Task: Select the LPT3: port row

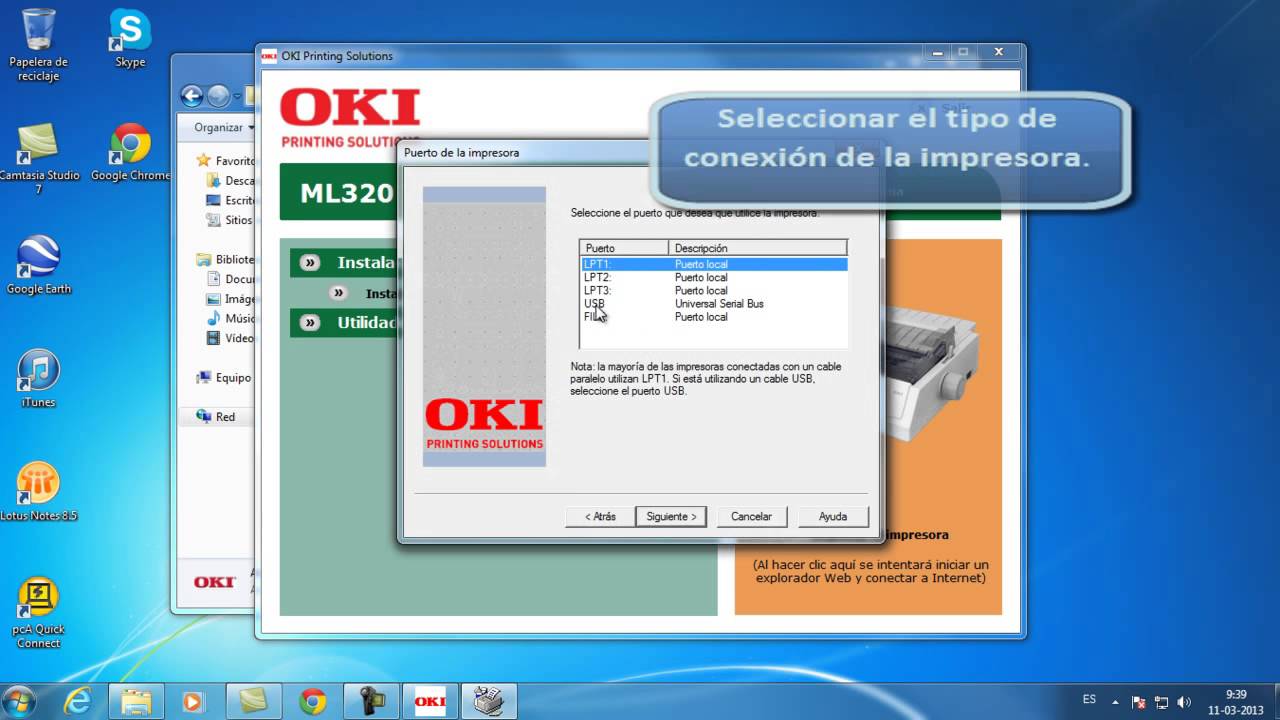Action: [x=714, y=290]
